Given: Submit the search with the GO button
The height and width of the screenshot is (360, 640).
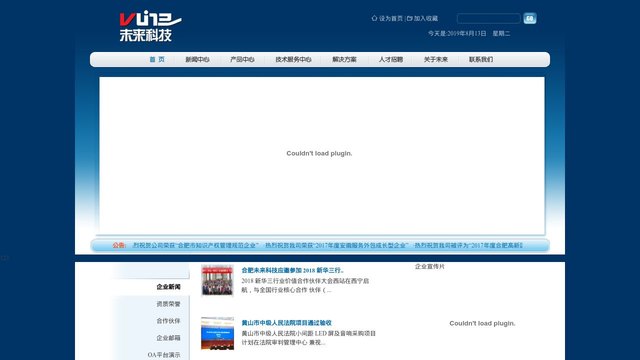Looking at the screenshot, I should click(x=530, y=18).
